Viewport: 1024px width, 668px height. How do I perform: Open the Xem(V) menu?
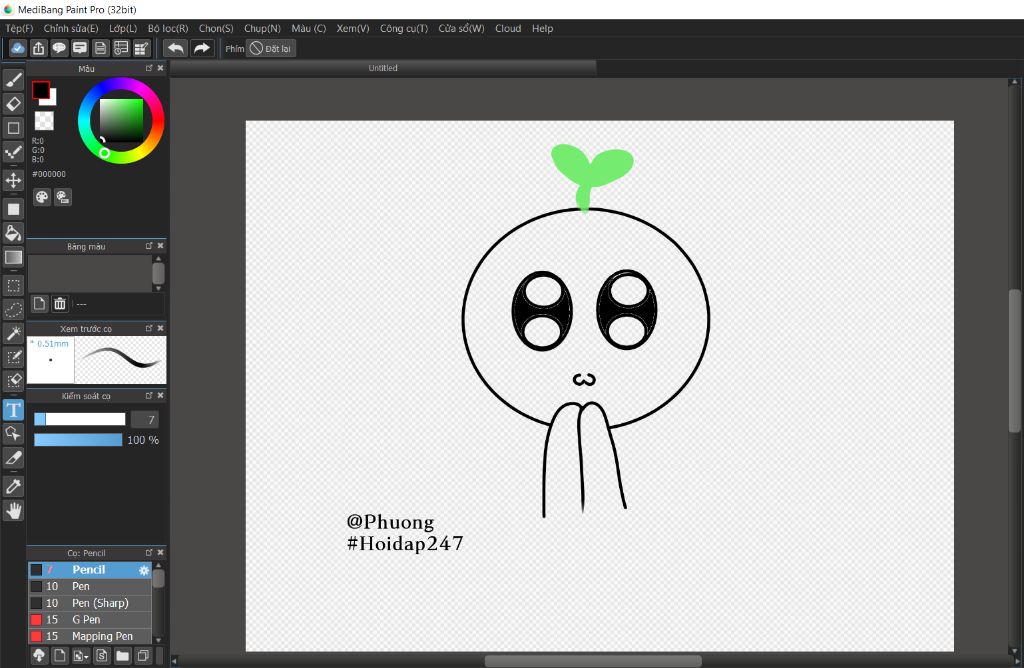(353, 29)
